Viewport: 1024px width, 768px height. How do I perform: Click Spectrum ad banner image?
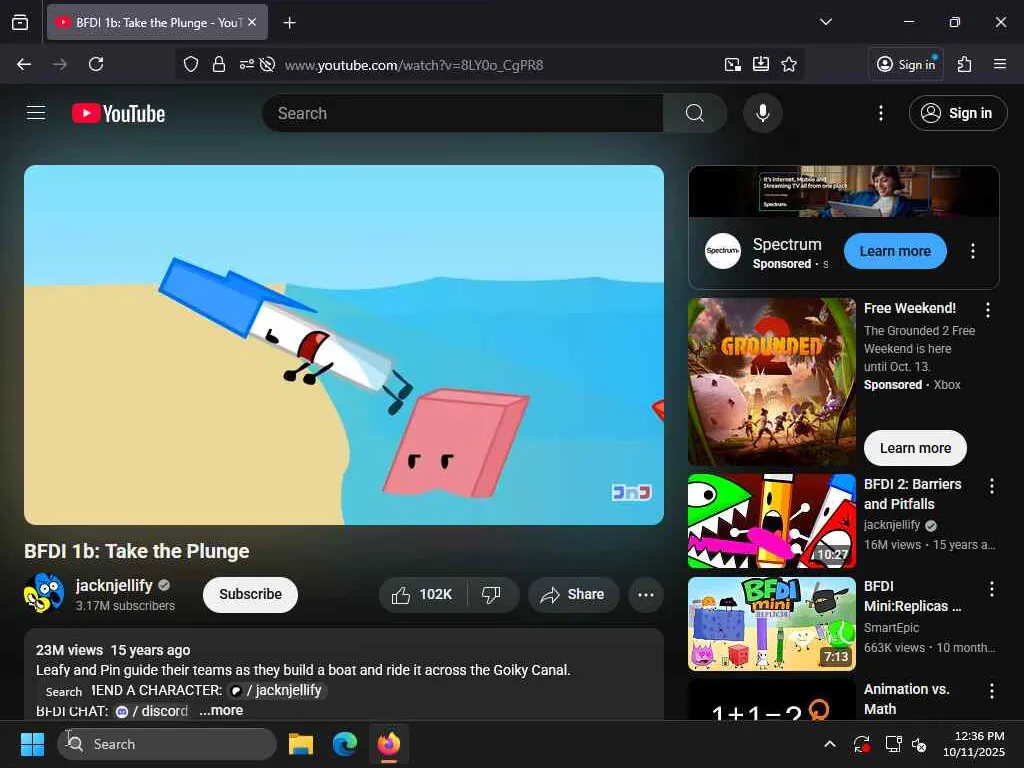pos(843,191)
